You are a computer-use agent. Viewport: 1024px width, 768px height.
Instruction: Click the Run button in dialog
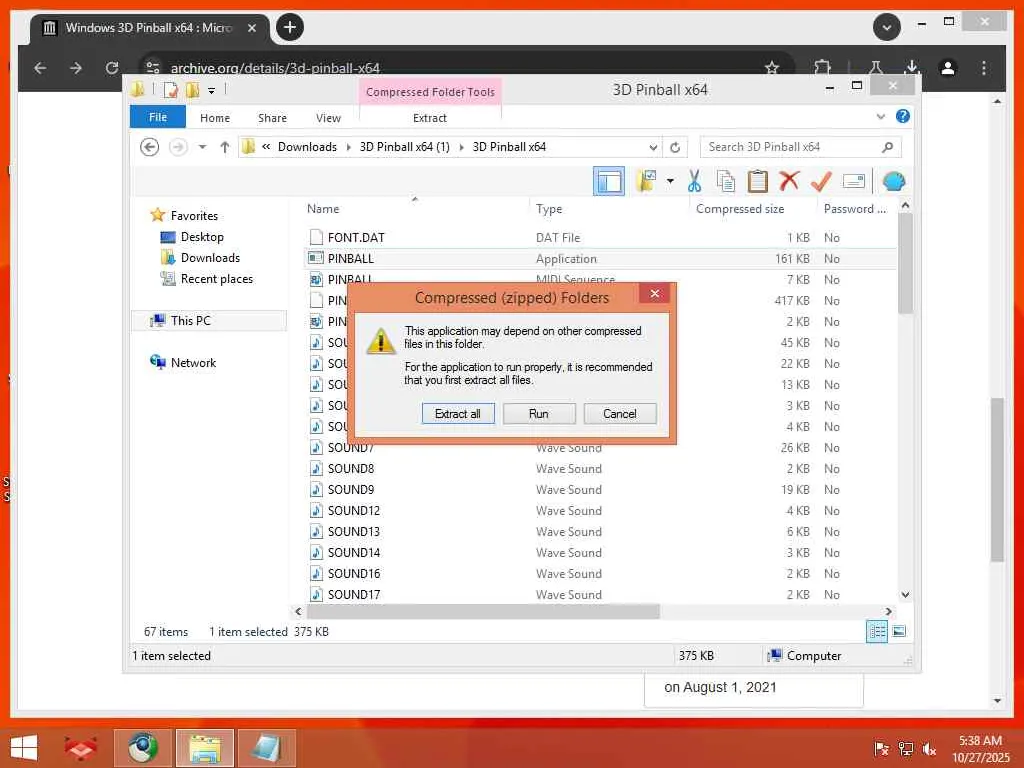(539, 413)
